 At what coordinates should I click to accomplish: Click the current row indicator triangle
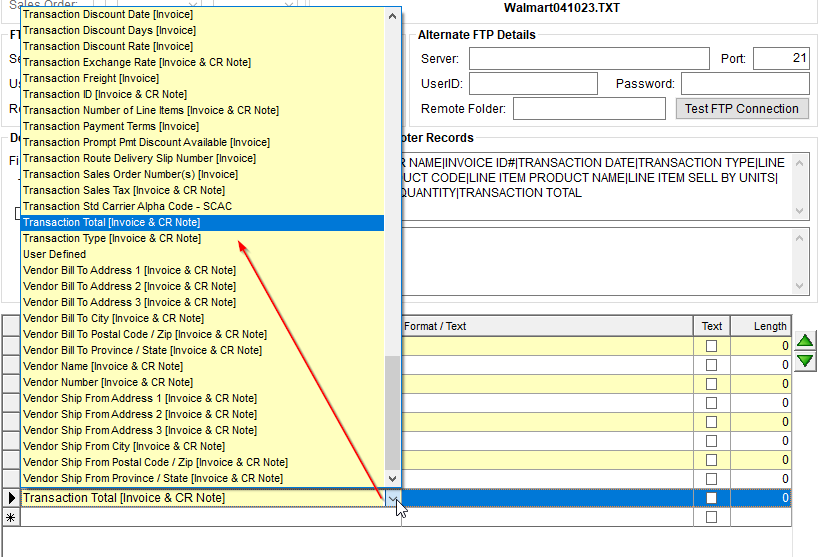point(11,497)
